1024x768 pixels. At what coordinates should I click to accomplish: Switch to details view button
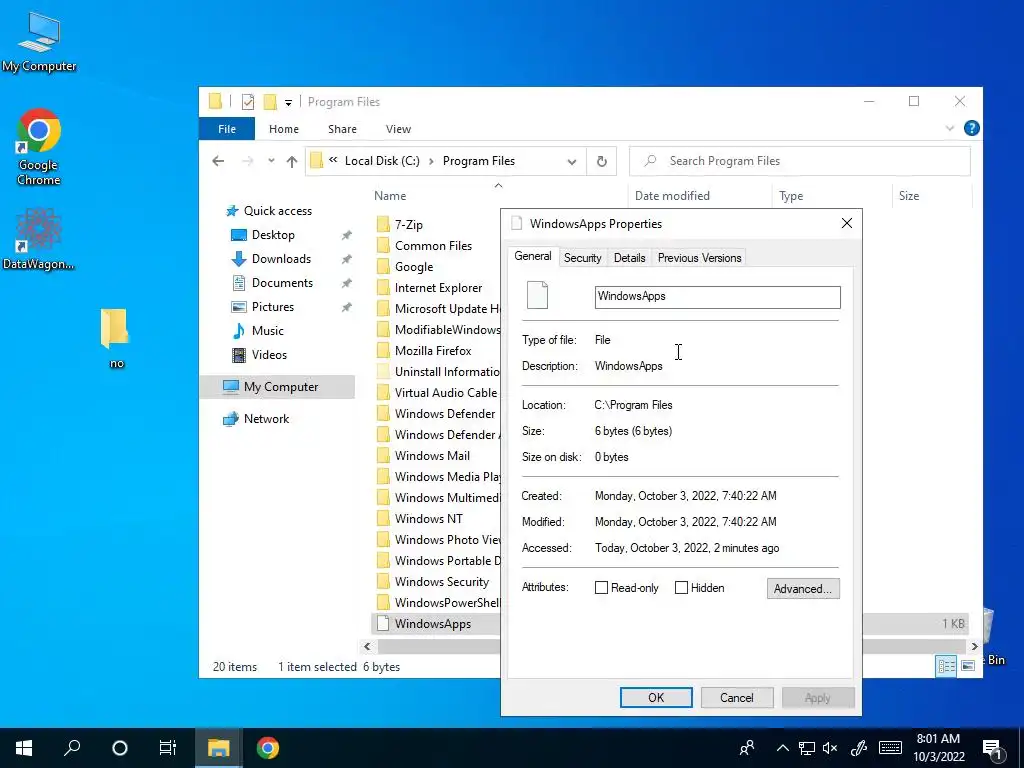(946, 665)
